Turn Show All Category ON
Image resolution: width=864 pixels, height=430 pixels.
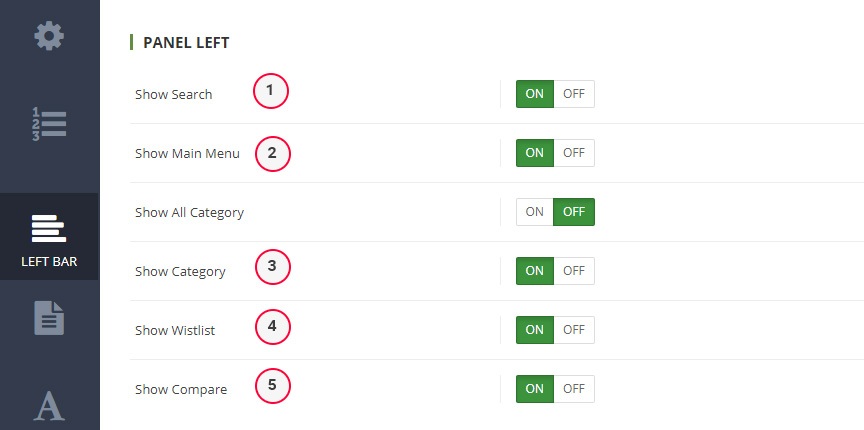click(x=535, y=212)
